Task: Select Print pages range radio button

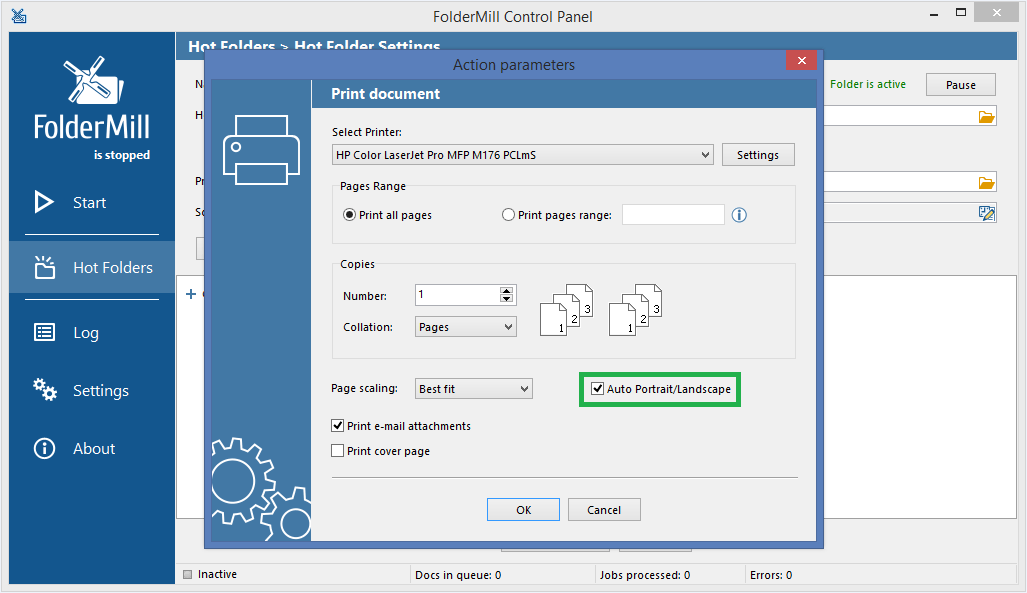Action: 508,215
